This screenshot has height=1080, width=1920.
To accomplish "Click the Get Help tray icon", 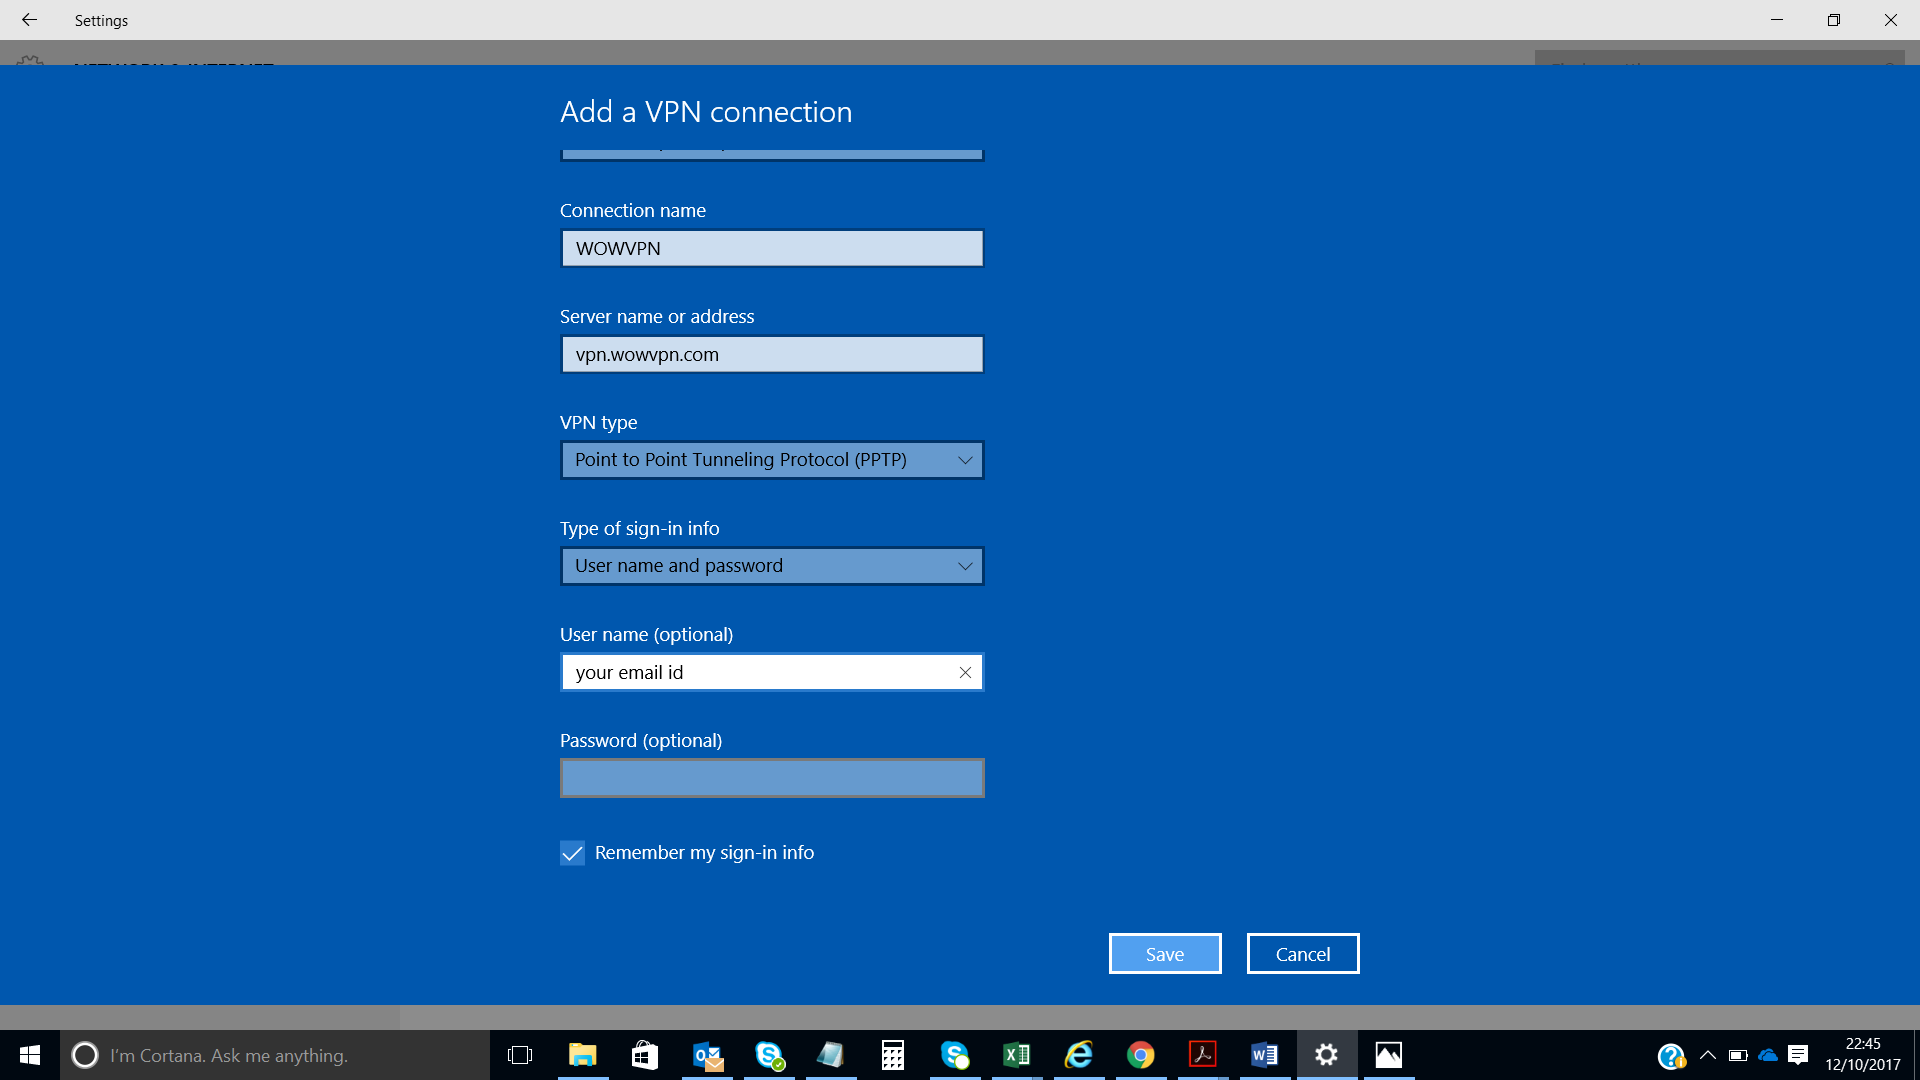I will point(1671,1056).
